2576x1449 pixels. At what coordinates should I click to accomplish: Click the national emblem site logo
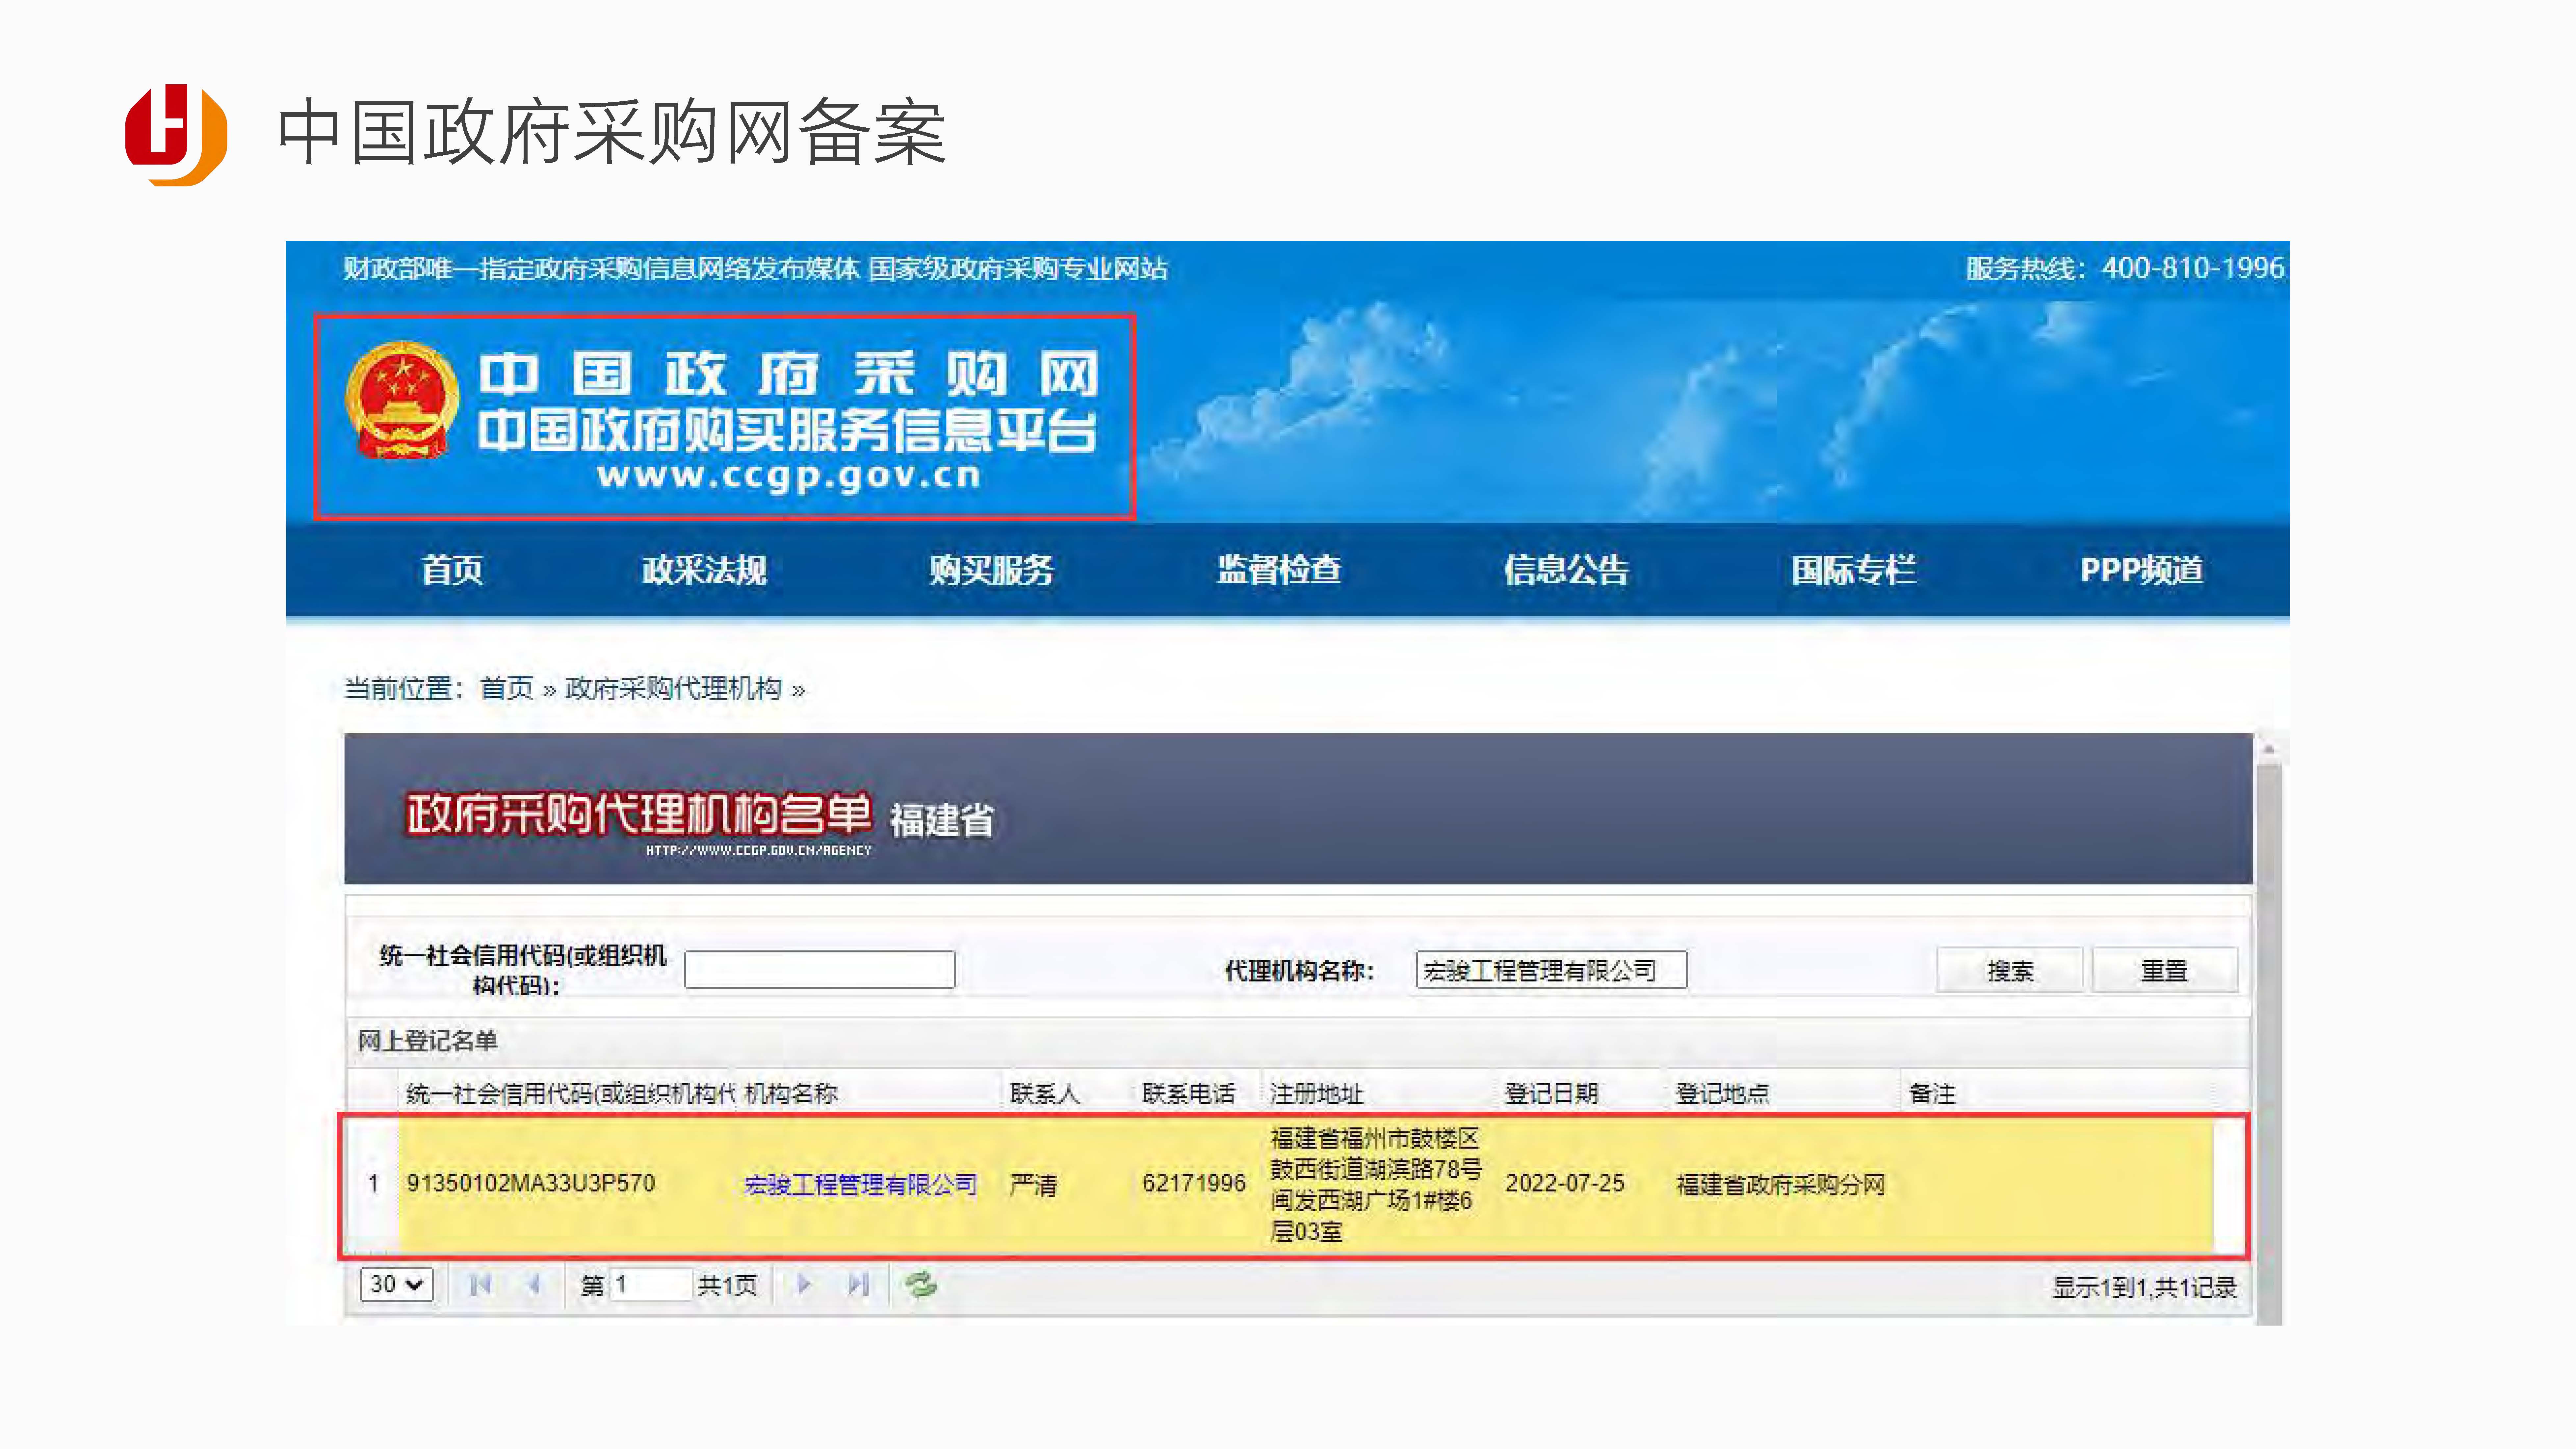tap(402, 400)
